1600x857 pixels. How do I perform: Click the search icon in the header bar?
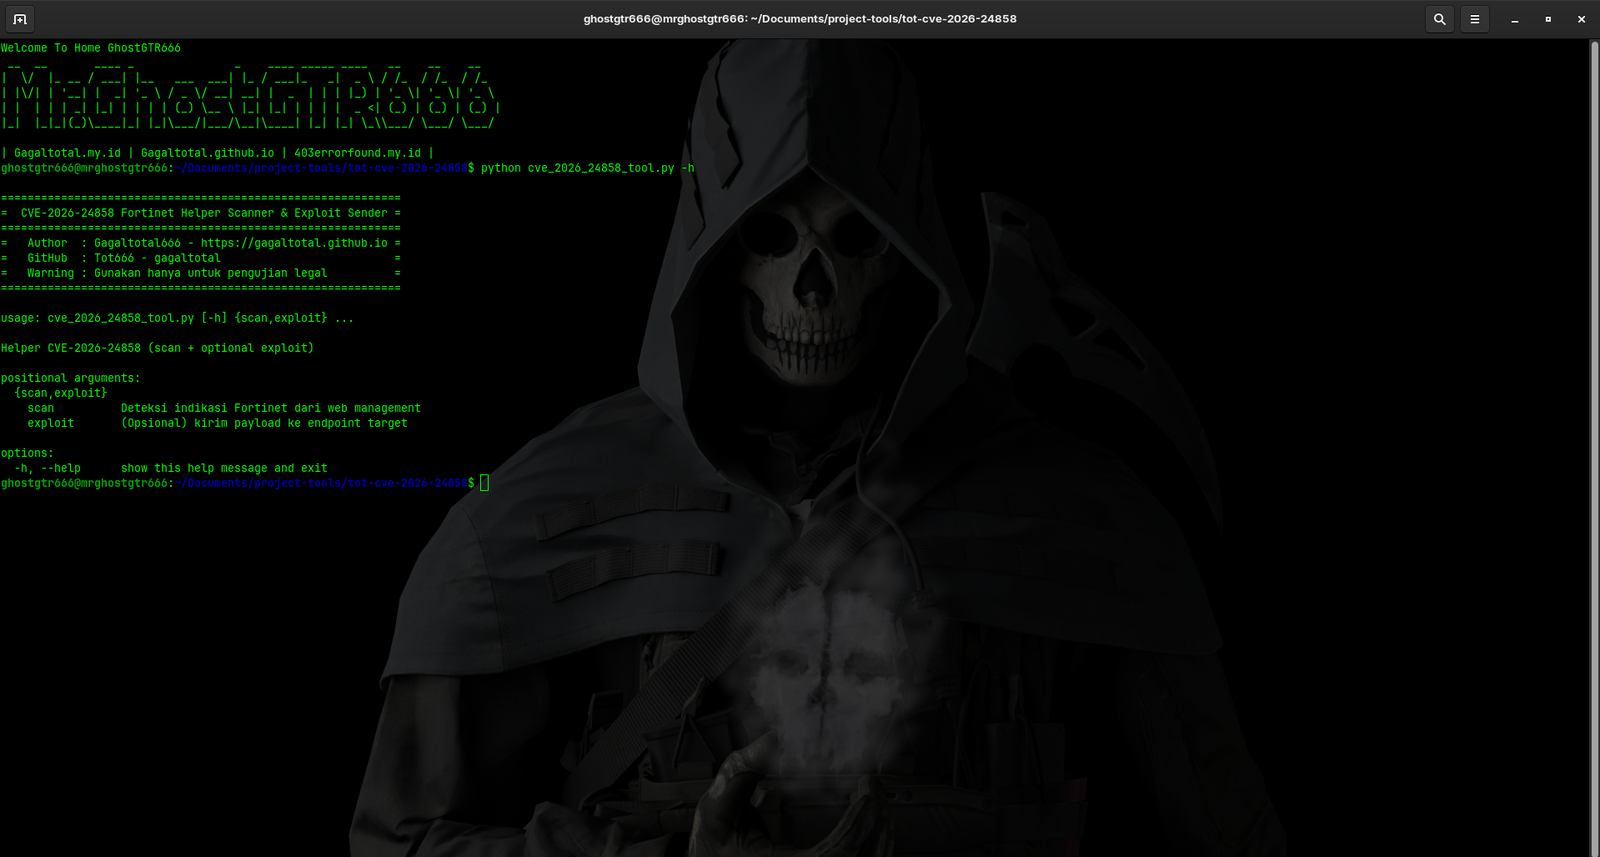[x=1440, y=19]
